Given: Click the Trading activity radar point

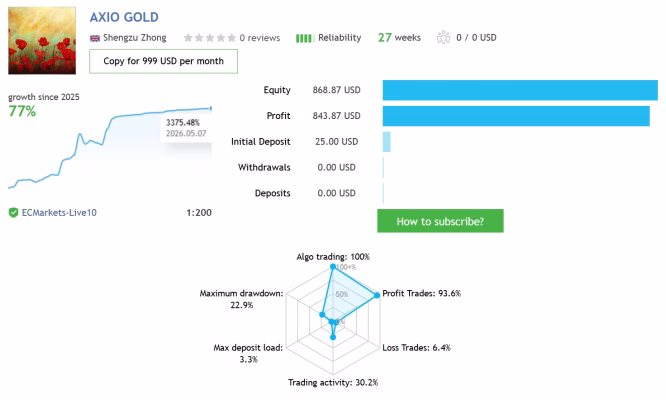Looking at the screenshot, I should pos(333,337).
